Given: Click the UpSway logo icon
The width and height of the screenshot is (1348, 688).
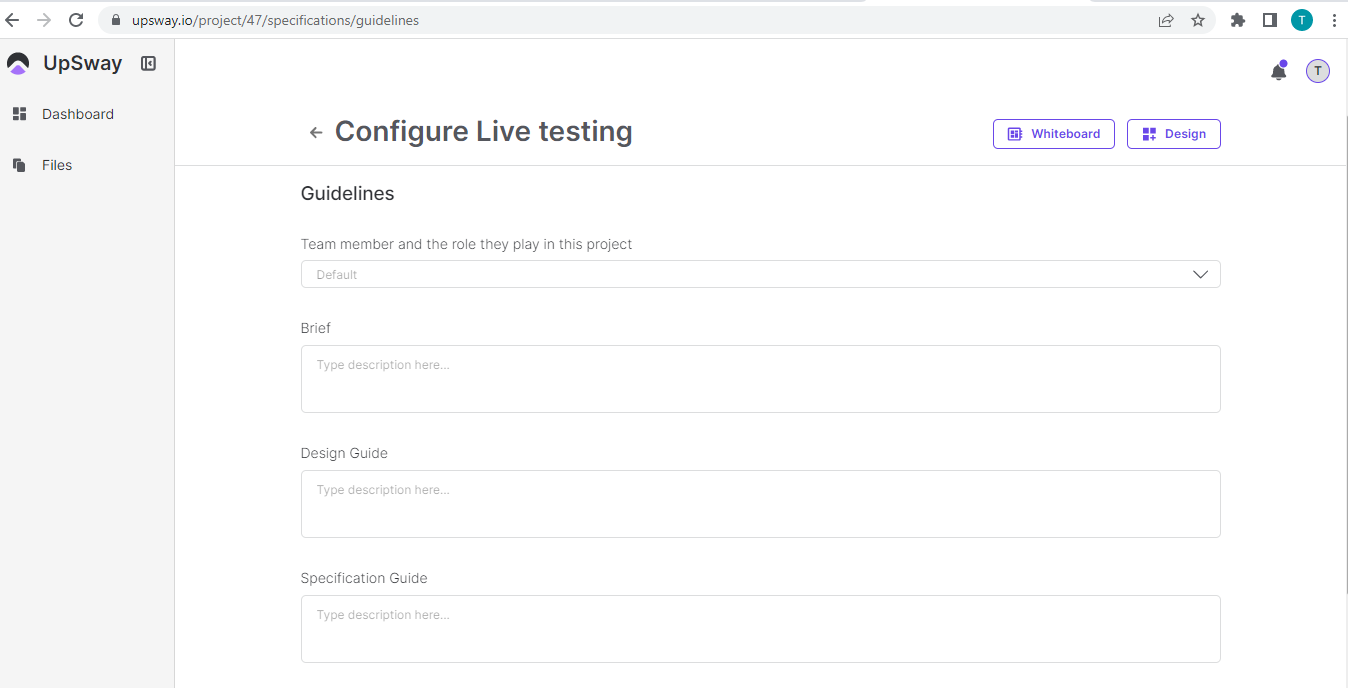Looking at the screenshot, I should coord(18,64).
